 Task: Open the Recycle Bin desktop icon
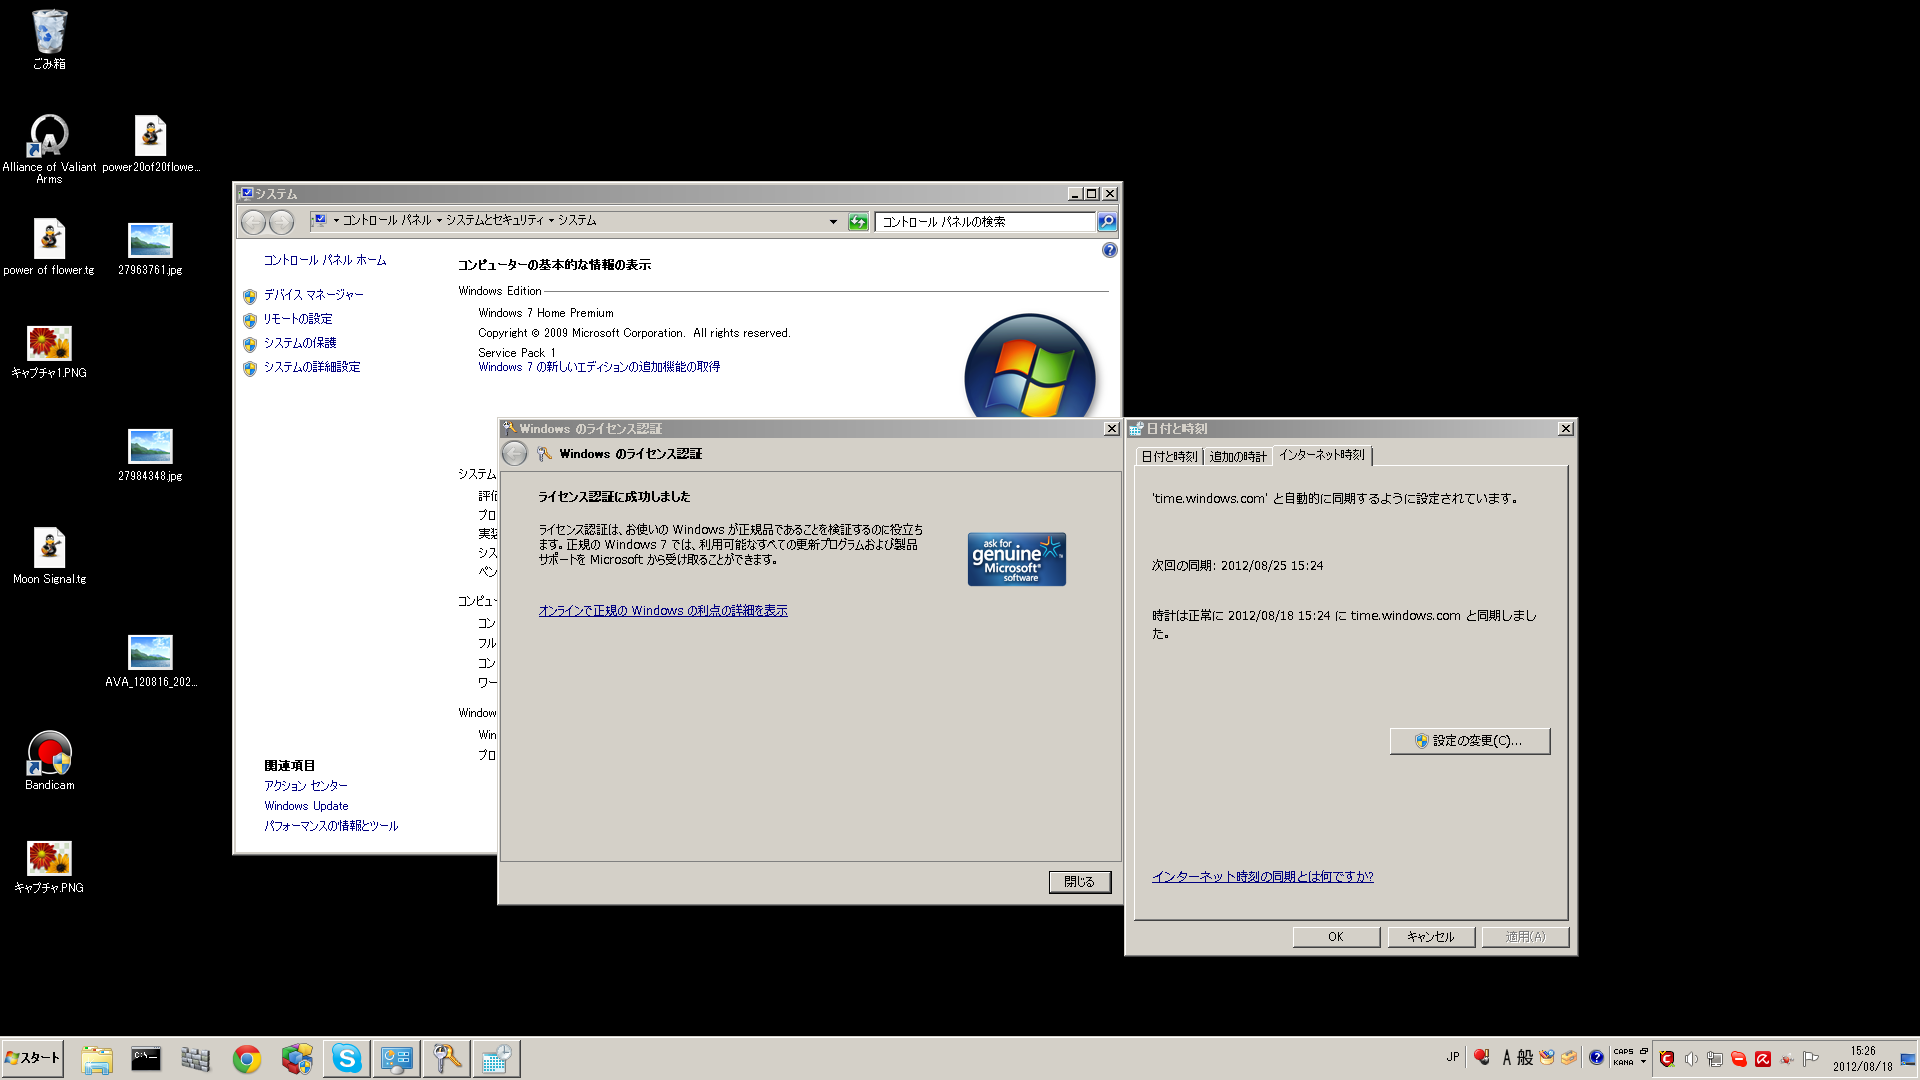tap(49, 39)
